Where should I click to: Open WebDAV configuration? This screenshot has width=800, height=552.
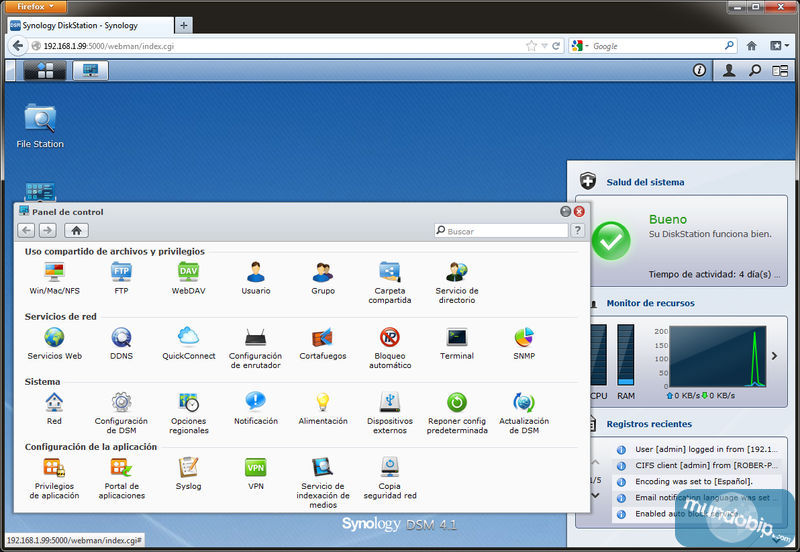coord(188,278)
